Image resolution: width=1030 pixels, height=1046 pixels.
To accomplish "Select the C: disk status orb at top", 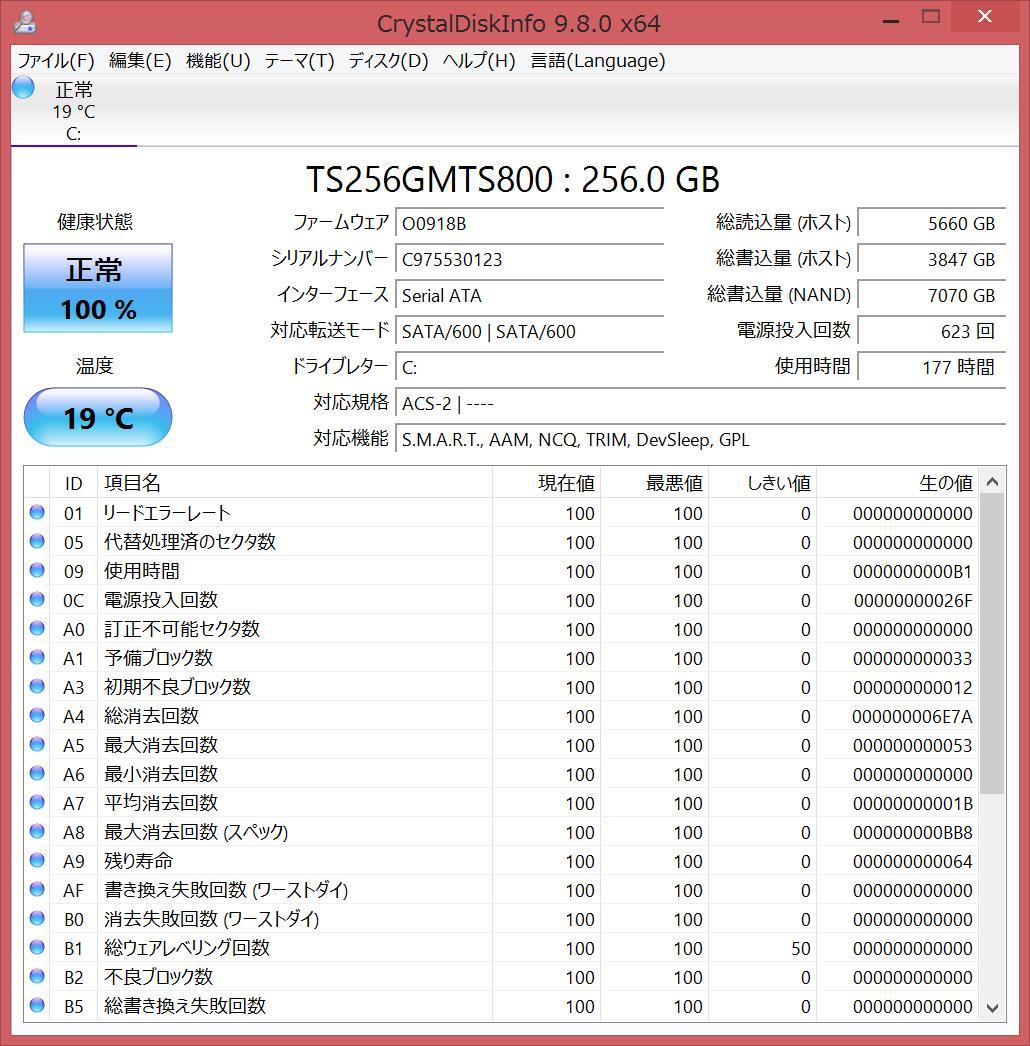I will pyautogui.click(x=23, y=87).
